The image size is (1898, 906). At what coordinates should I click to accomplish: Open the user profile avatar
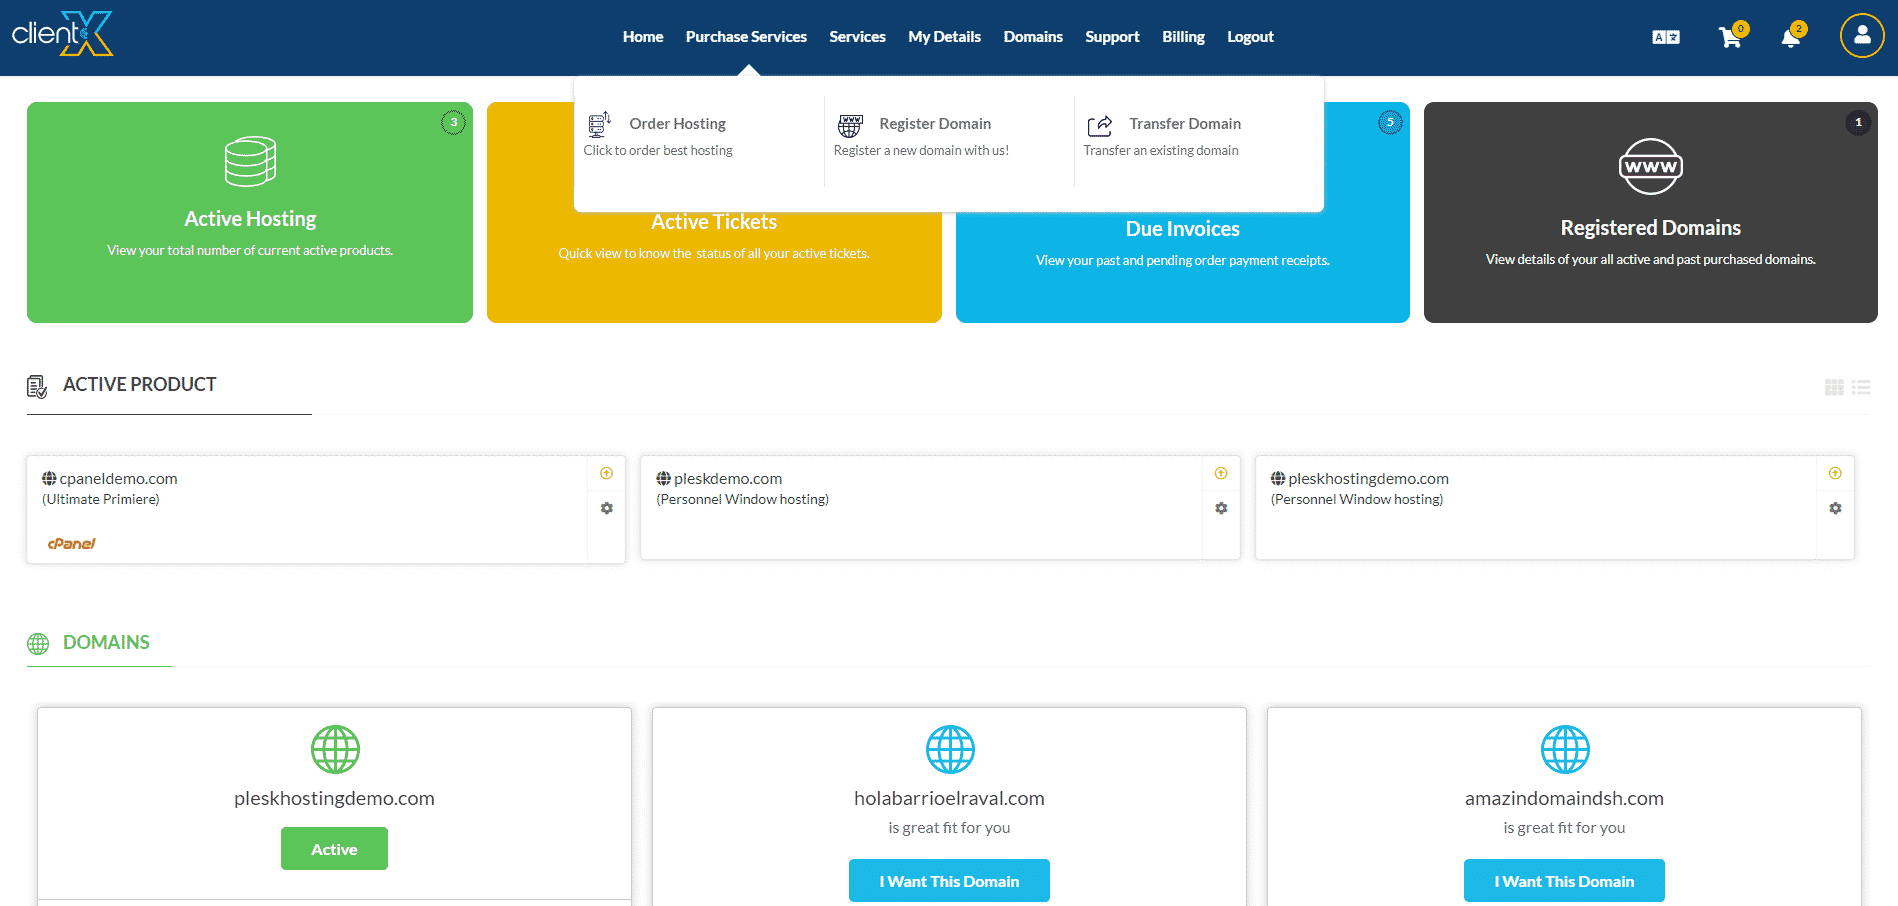coord(1861,36)
